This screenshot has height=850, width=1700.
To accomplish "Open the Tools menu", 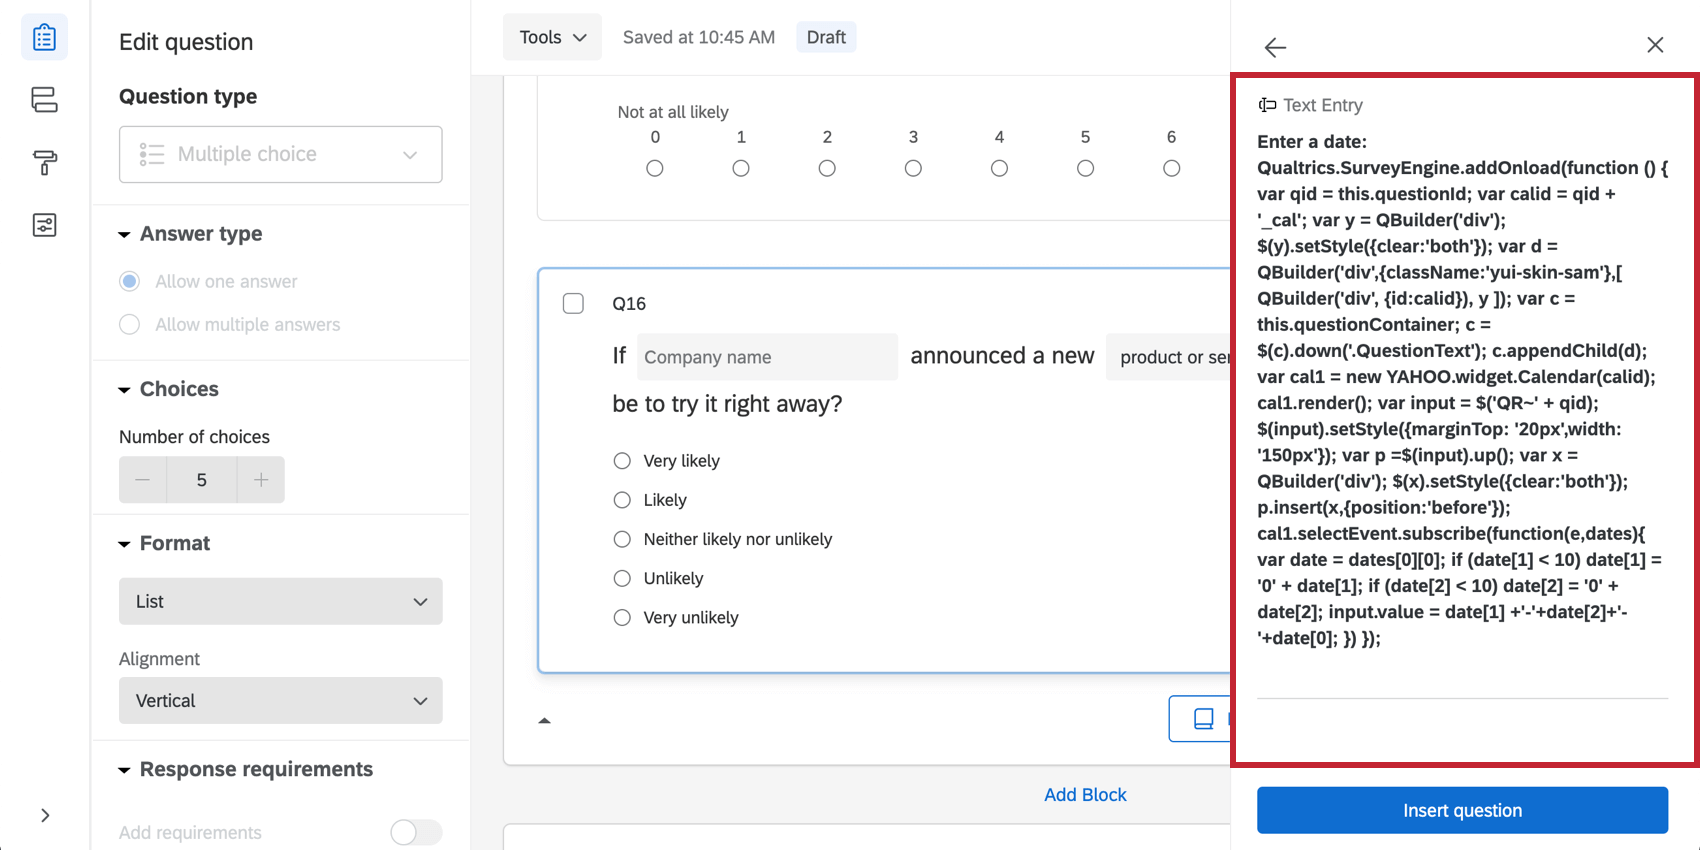I will (552, 37).
